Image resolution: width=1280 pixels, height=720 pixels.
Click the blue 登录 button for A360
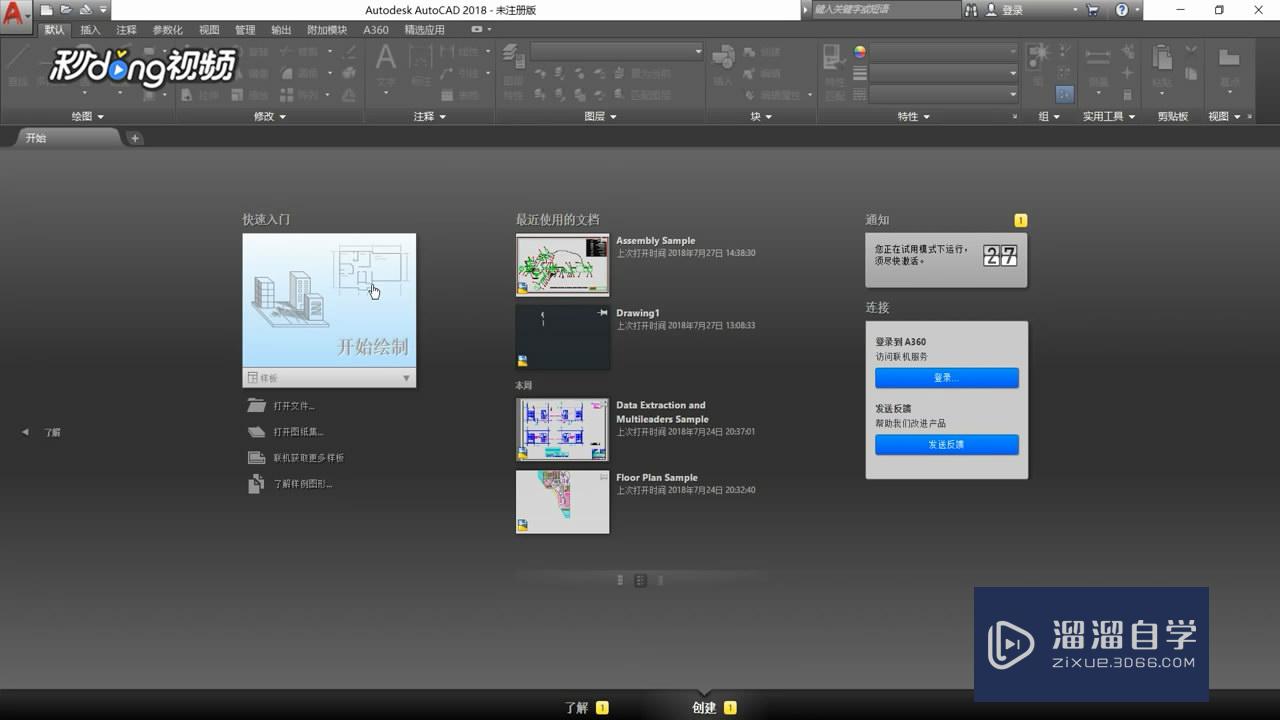pyautogui.click(x=946, y=378)
